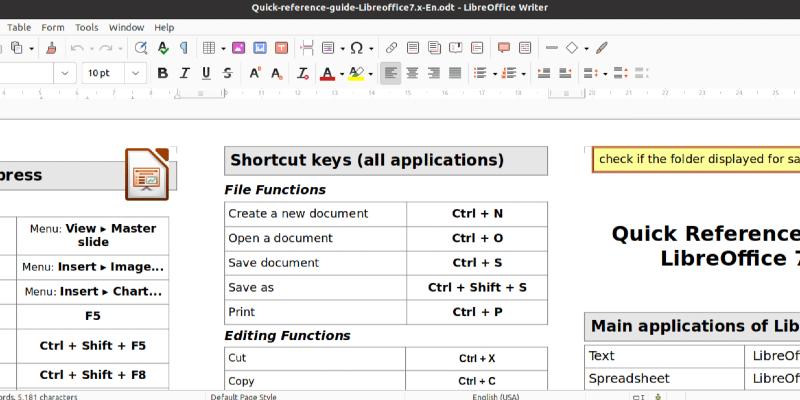The height and width of the screenshot is (400, 800).
Task: Expand the special character dropdown arrow
Action: coord(371,47)
